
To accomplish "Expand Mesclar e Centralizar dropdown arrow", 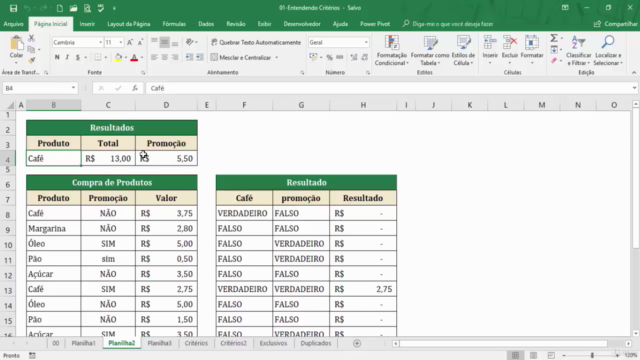I will click(277, 58).
